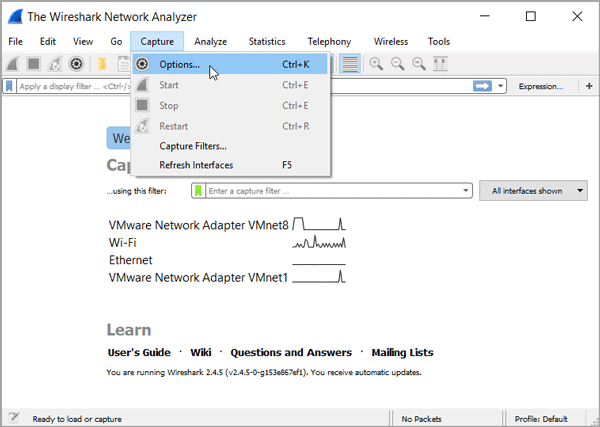Click the resize columns toolbar icon
Screen dimensions: 600x427
(x=440, y=64)
